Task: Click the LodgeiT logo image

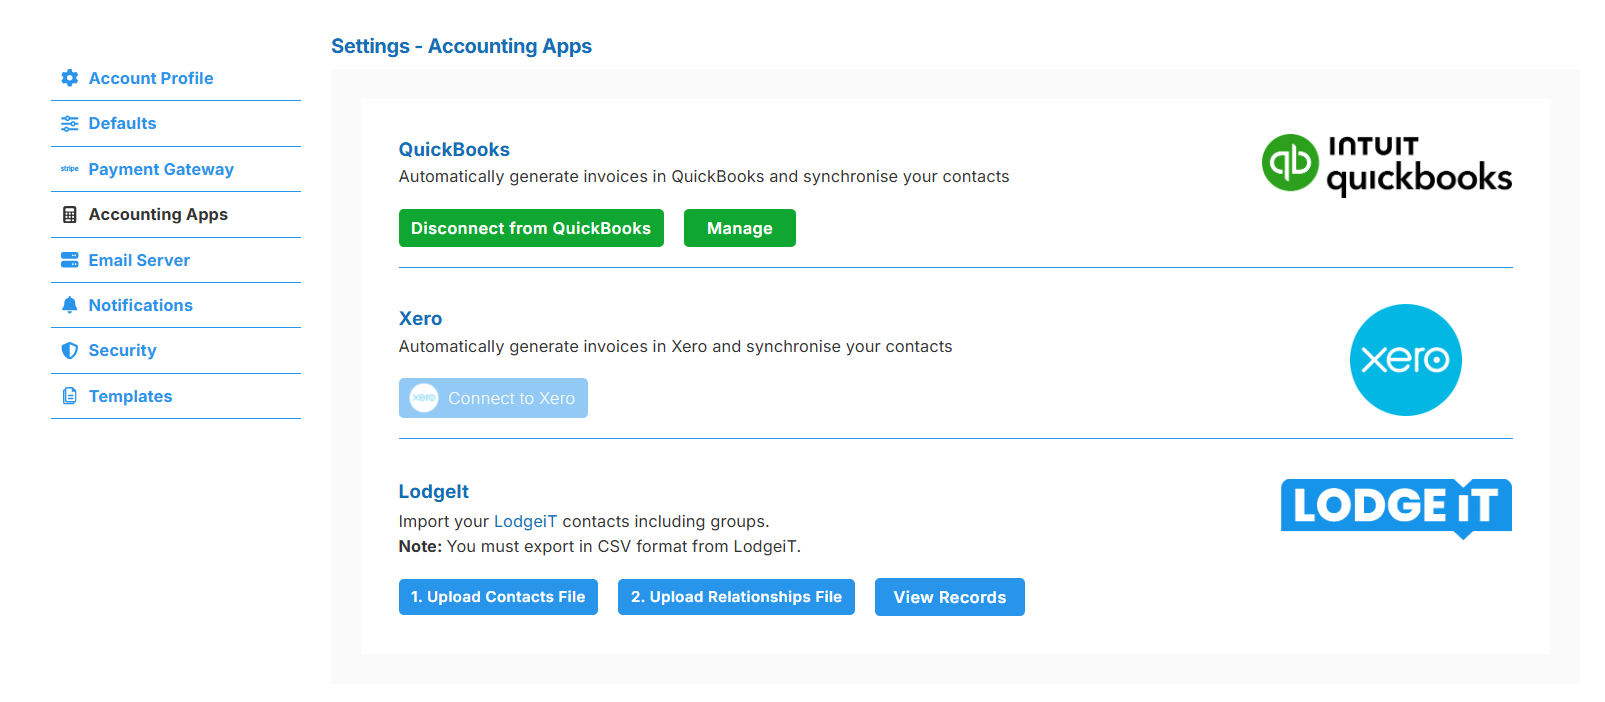Action: coord(1396,508)
